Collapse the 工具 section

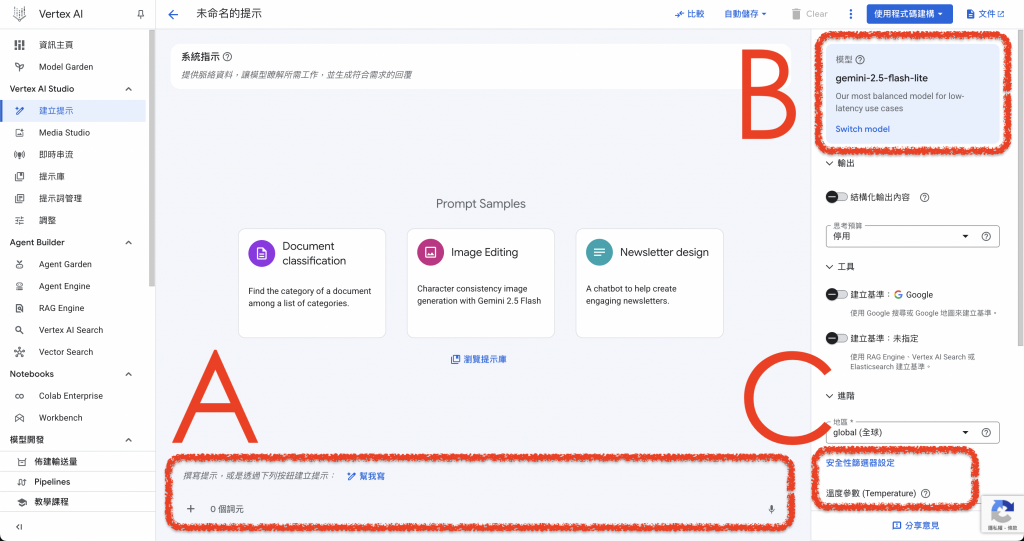[830, 267]
